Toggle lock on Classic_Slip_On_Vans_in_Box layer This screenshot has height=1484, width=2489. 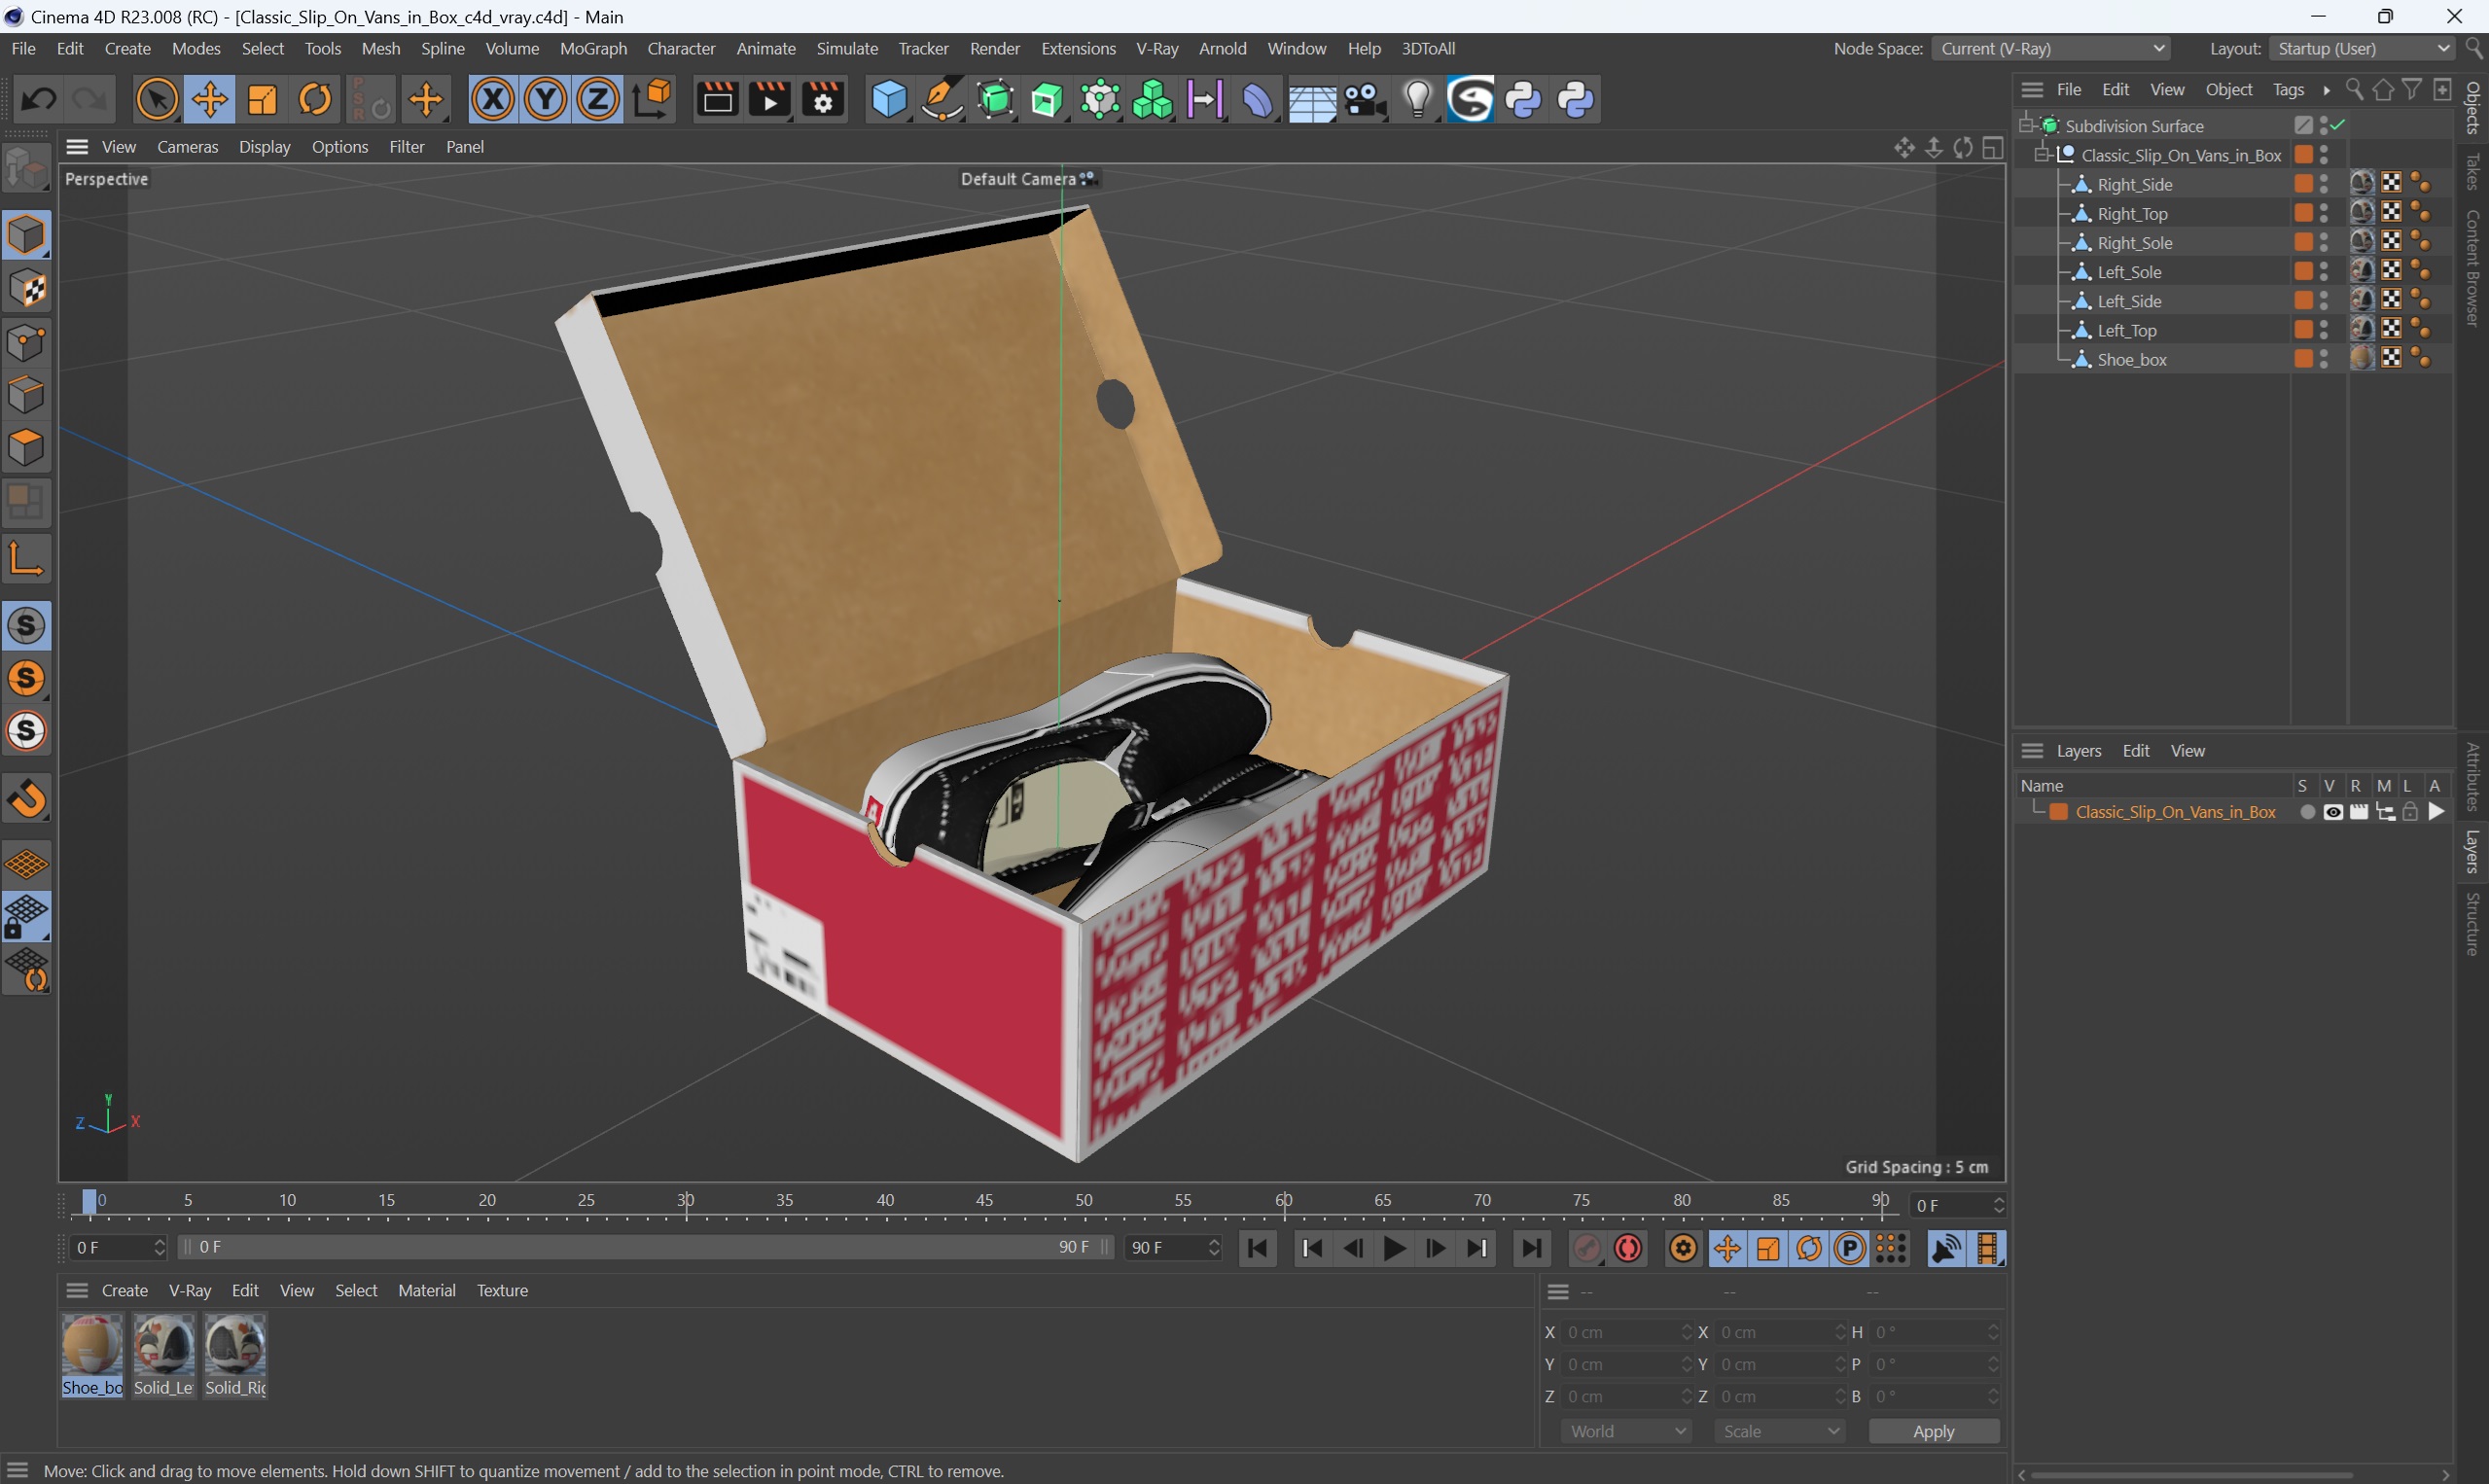point(2410,812)
